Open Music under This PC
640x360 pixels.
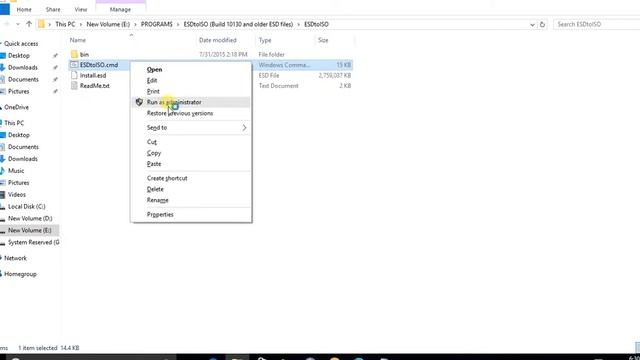pyautogui.click(x=16, y=171)
